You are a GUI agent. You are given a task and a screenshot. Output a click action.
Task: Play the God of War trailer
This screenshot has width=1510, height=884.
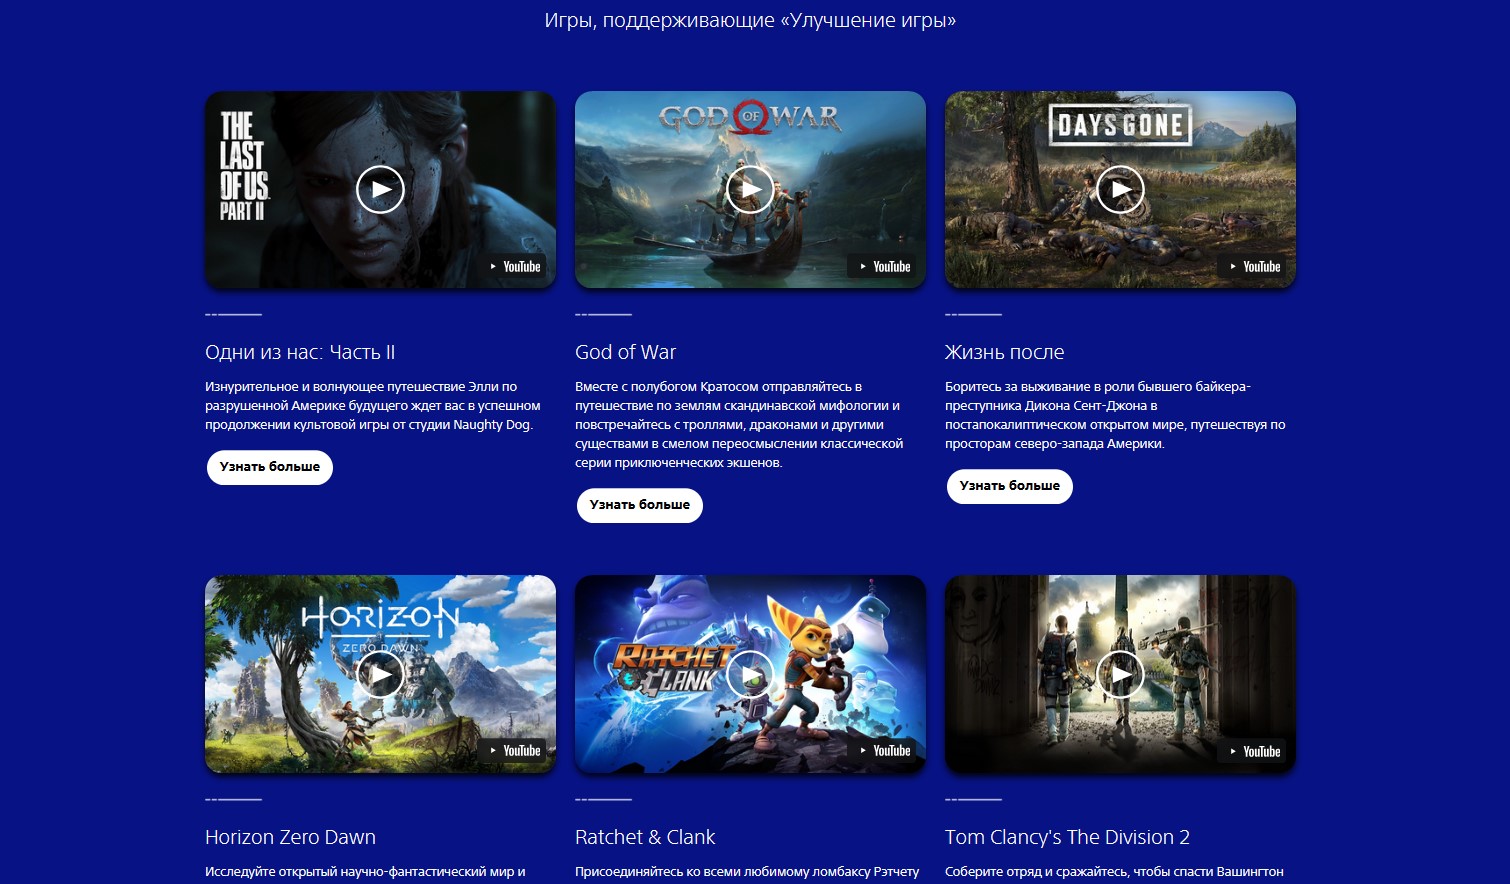750,190
